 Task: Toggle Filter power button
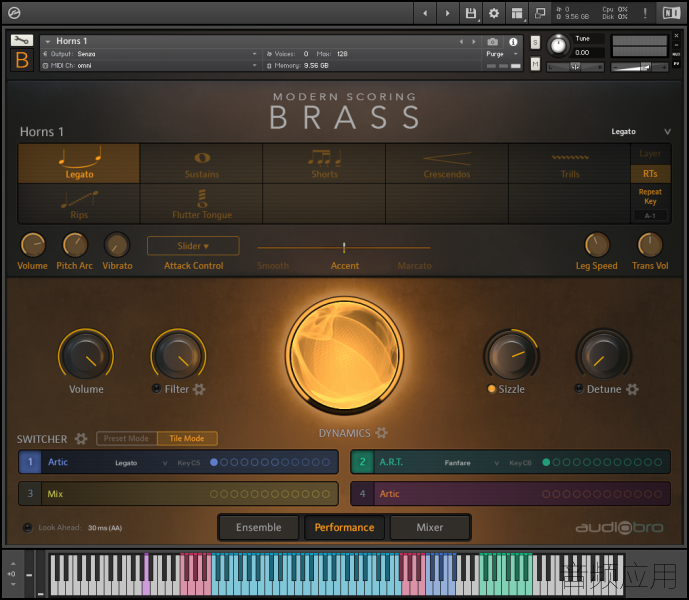click(156, 389)
